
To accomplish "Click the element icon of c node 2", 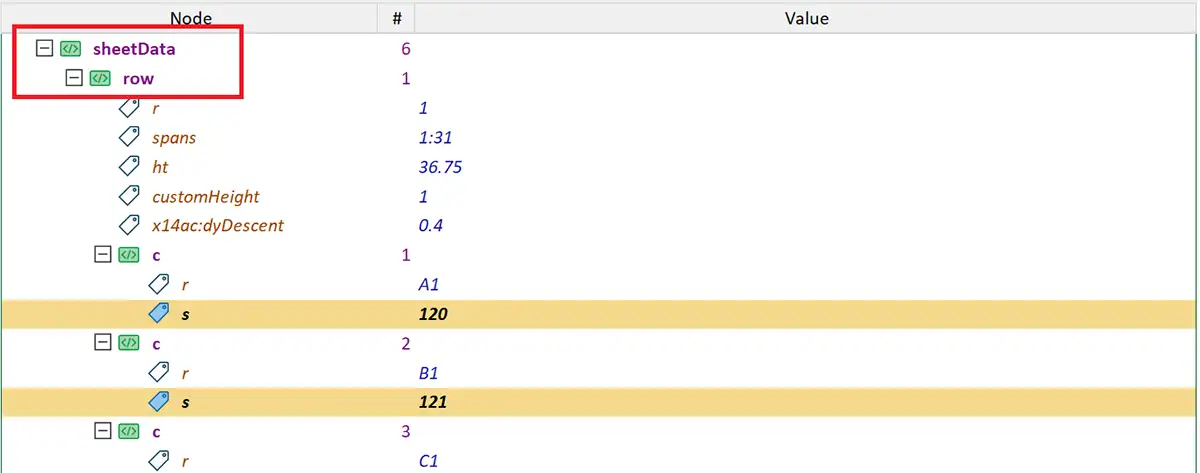I will tap(128, 343).
